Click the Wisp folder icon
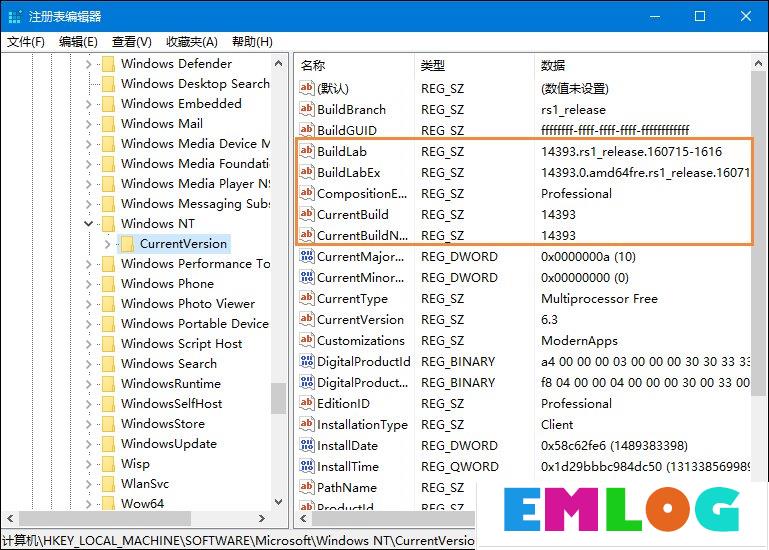This screenshot has height=550, width=769. coord(108,464)
